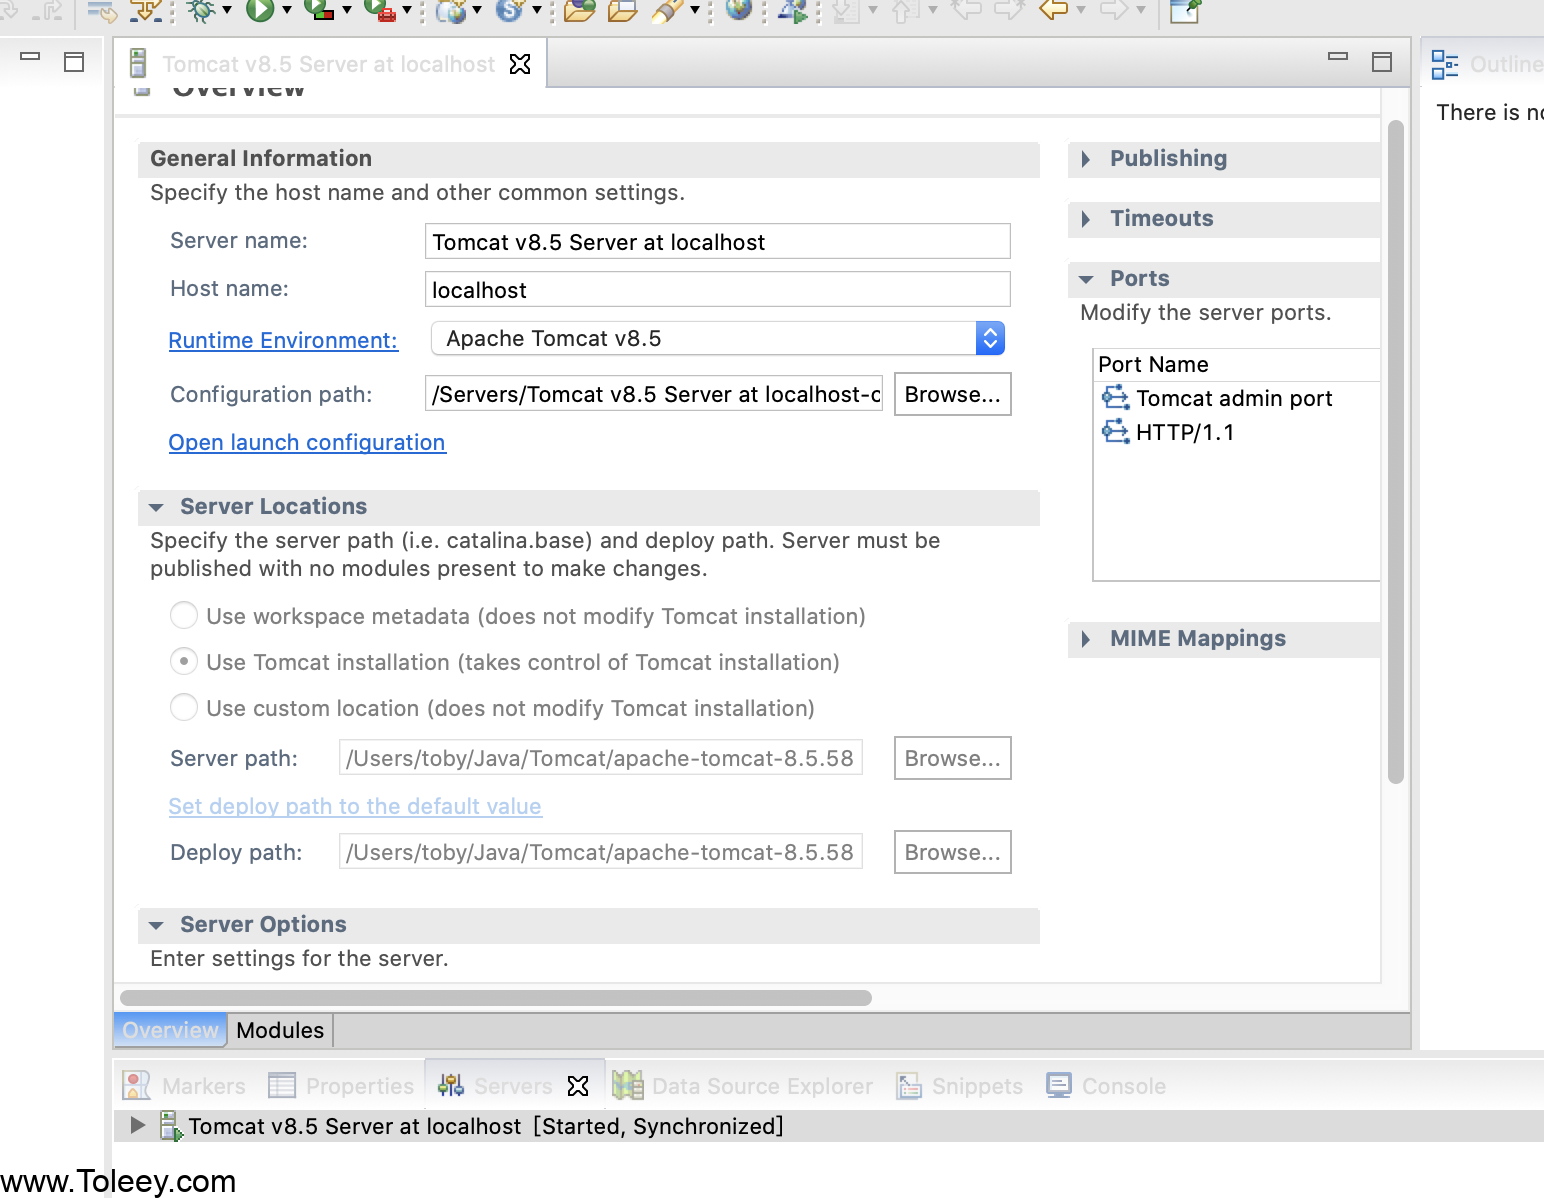
Task: Click the Search flashlight icon
Action: click(x=667, y=11)
